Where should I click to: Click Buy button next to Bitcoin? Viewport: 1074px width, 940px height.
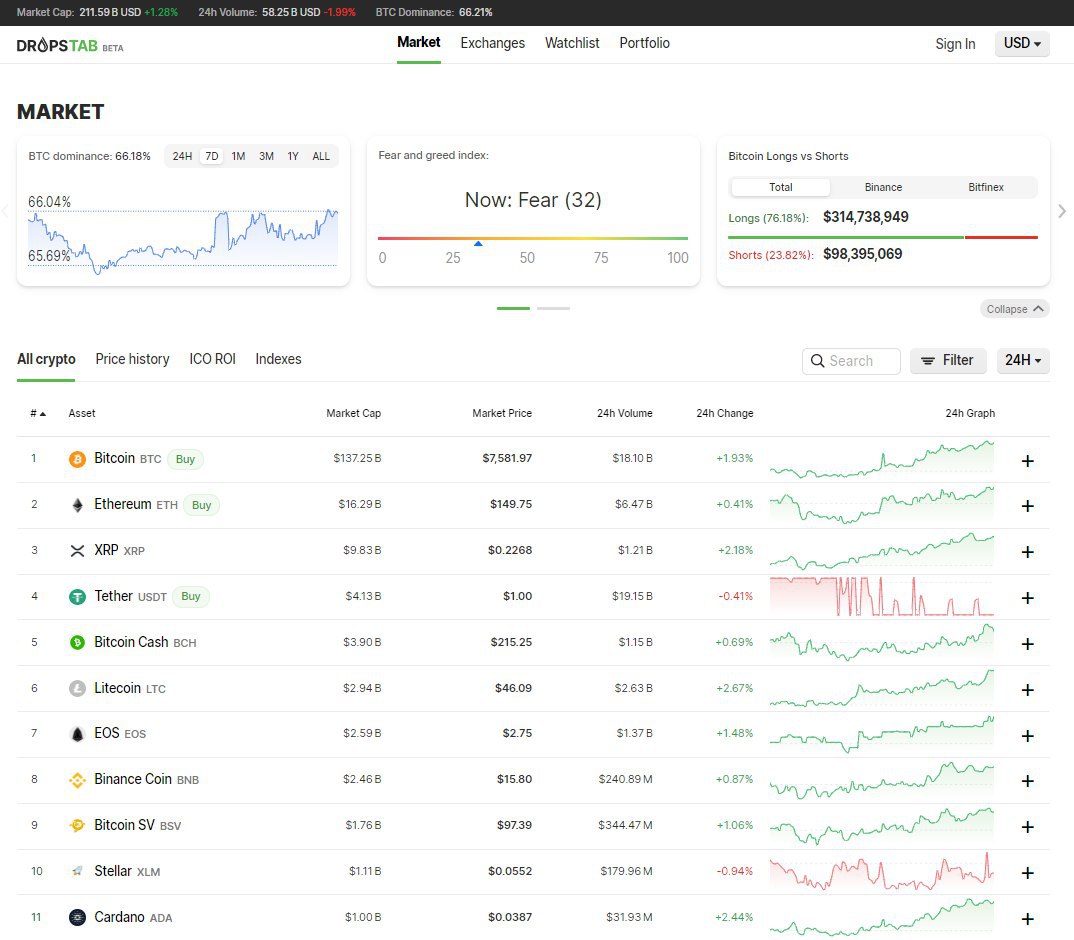click(x=186, y=459)
